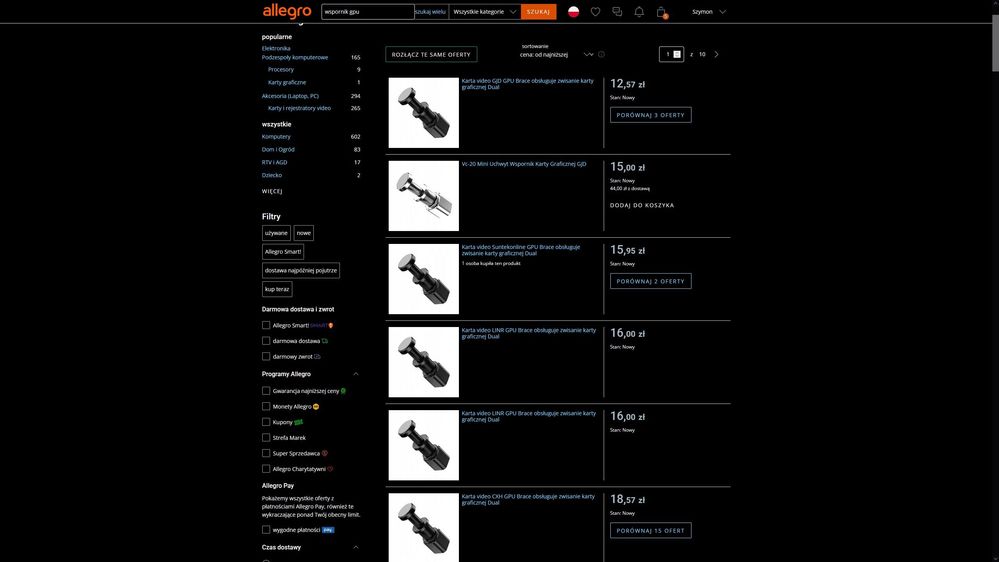Go to next results page arrow

coord(716,54)
